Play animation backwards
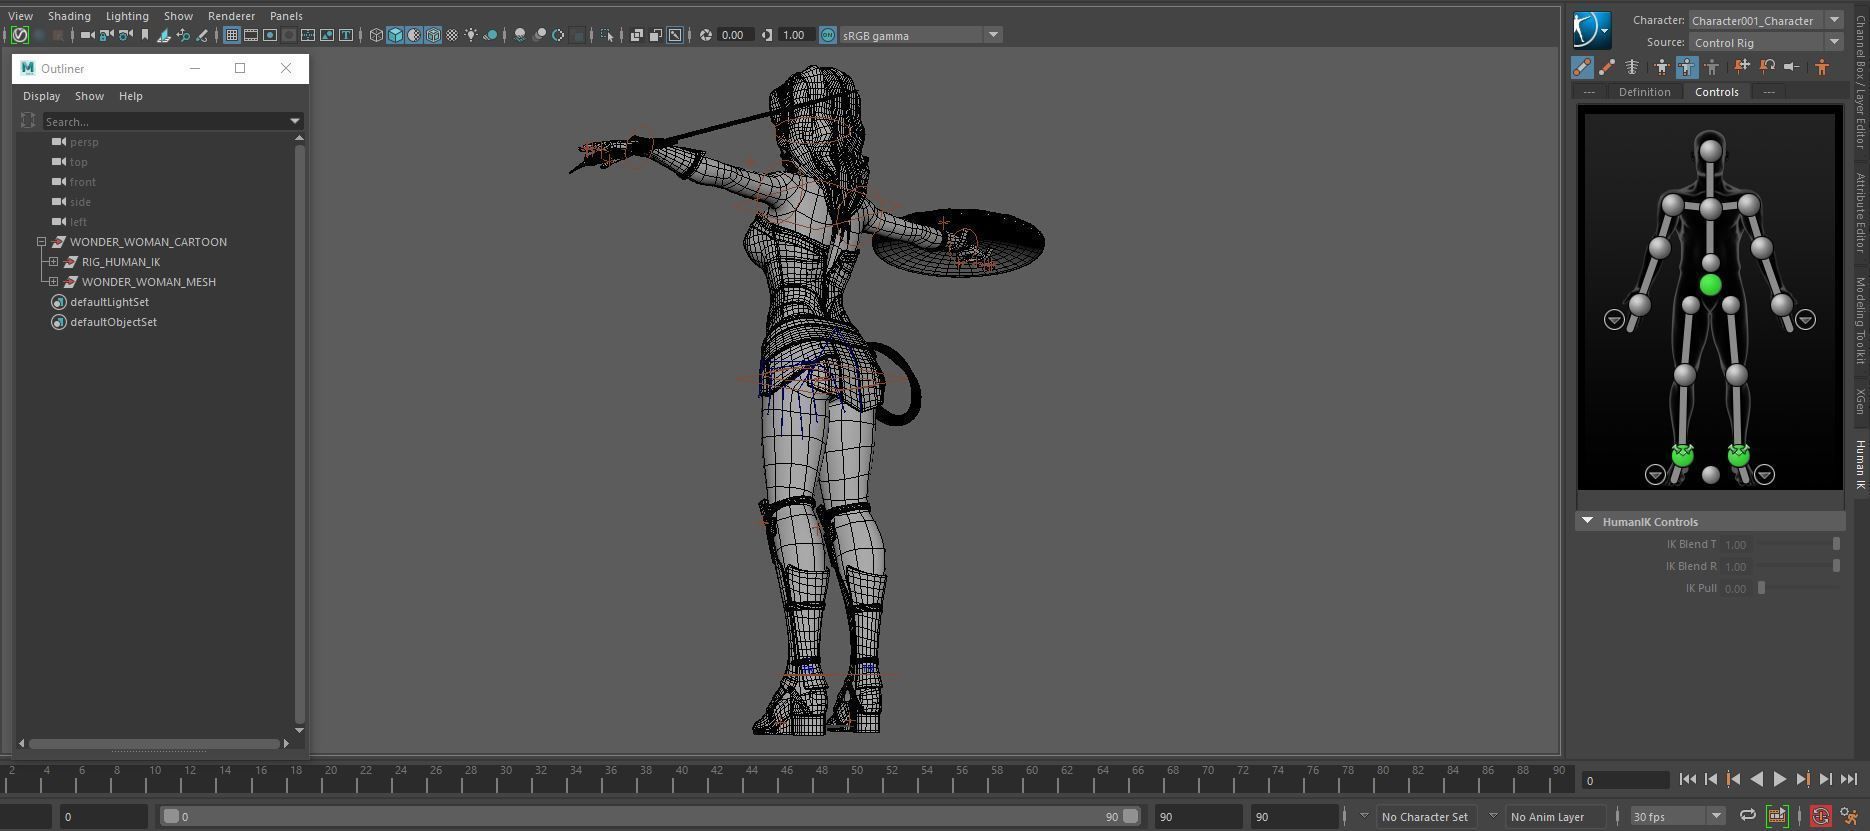The image size is (1870, 831). pos(1756,779)
